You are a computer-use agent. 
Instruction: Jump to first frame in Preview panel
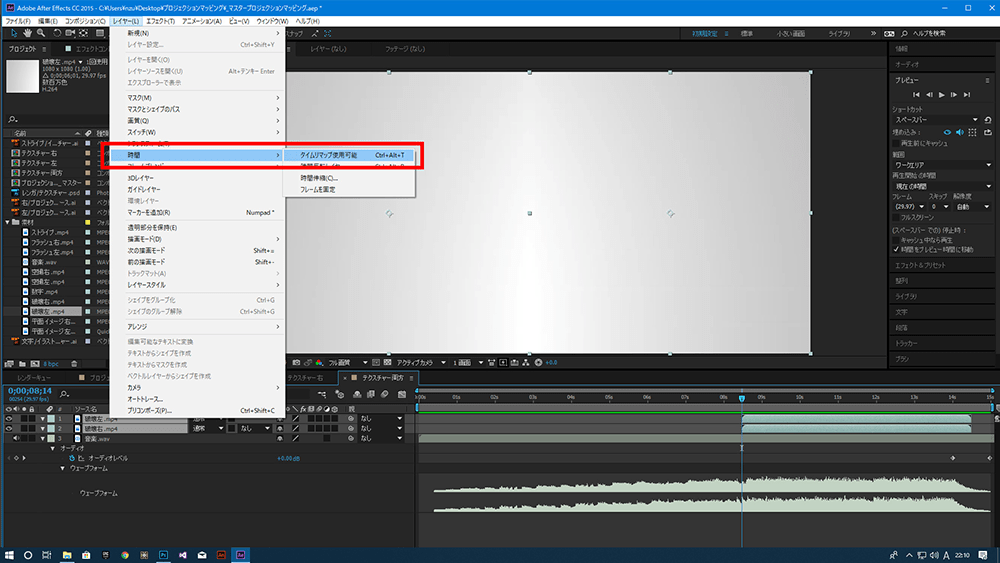pyautogui.click(x=916, y=94)
